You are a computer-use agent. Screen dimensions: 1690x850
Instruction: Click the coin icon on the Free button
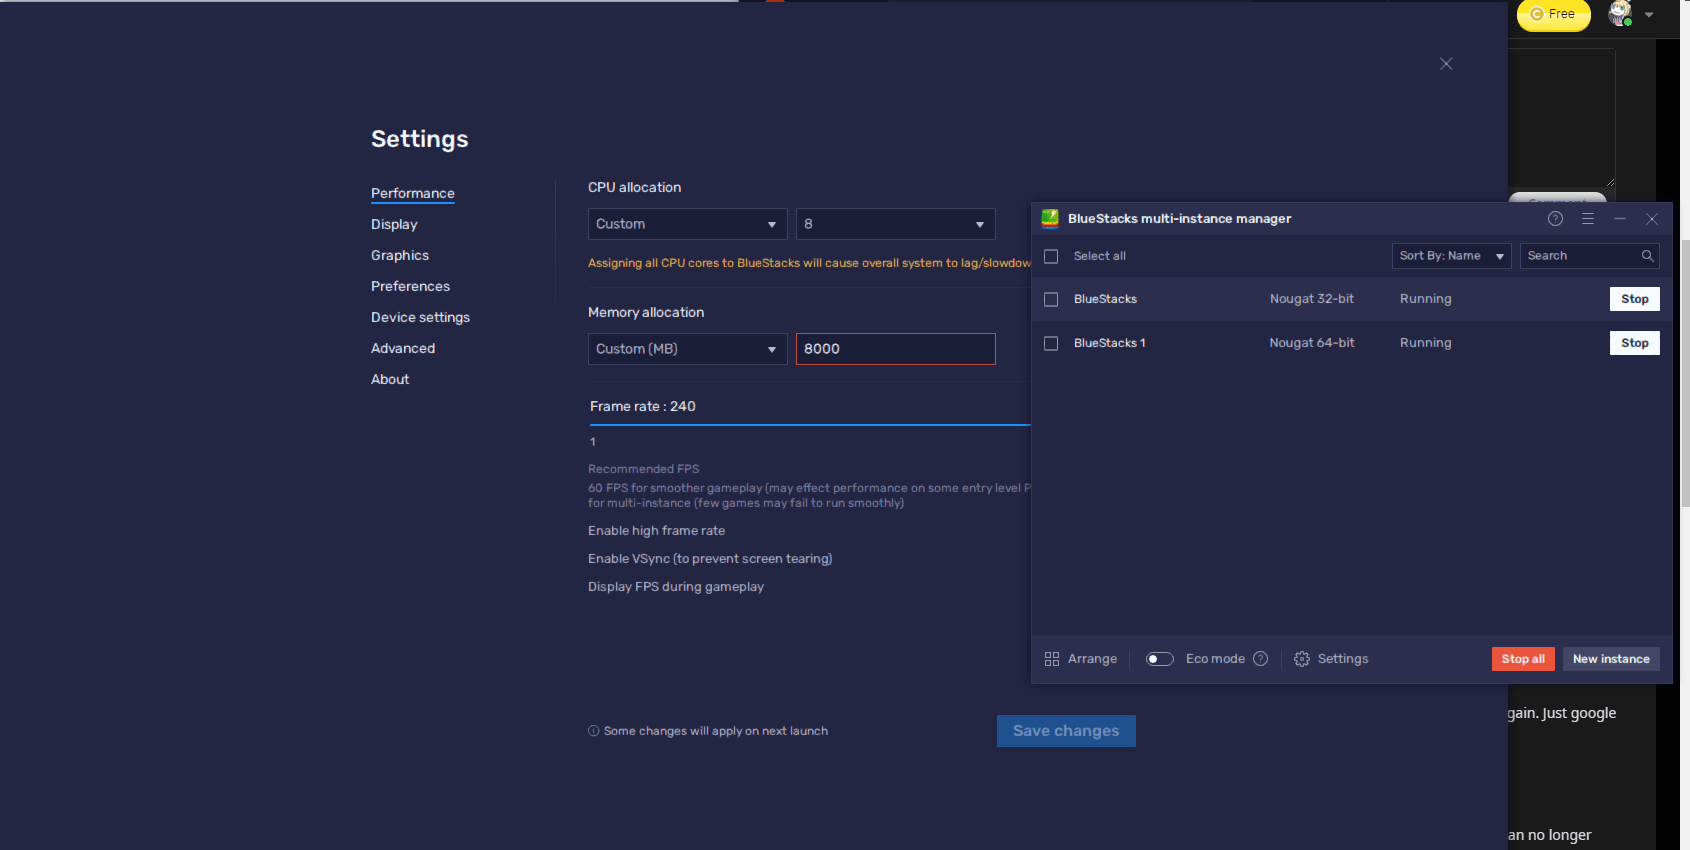[1537, 14]
